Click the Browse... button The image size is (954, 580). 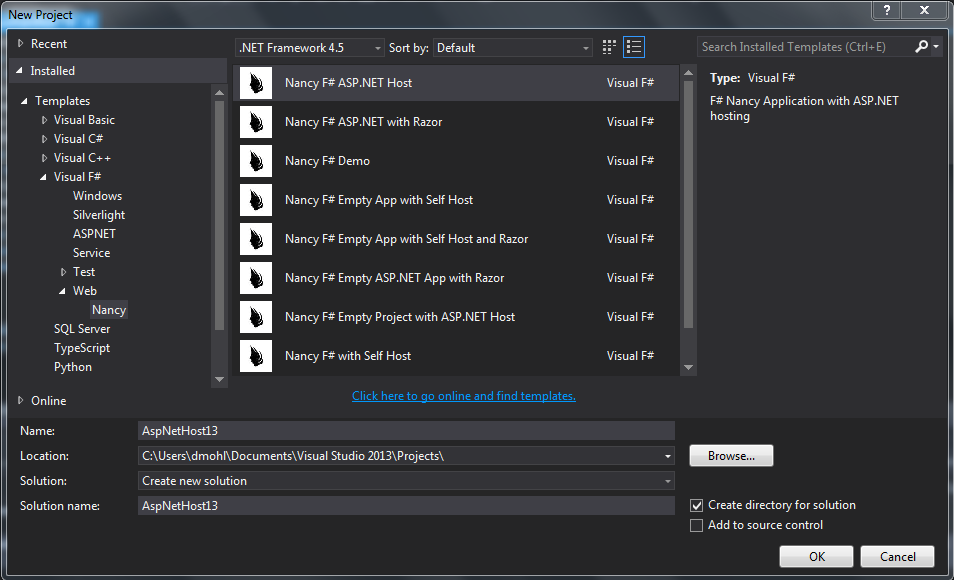pyautogui.click(x=731, y=456)
